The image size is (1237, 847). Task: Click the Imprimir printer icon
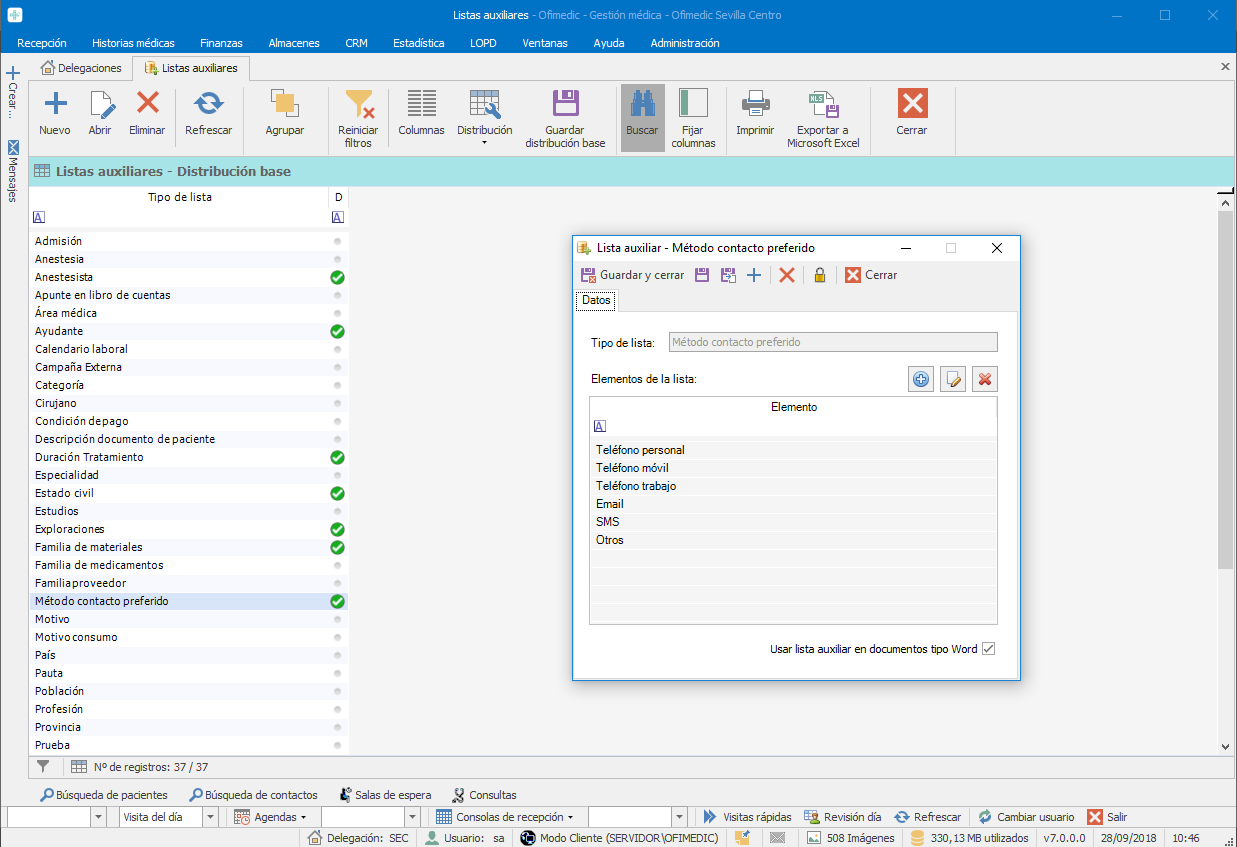point(755,104)
